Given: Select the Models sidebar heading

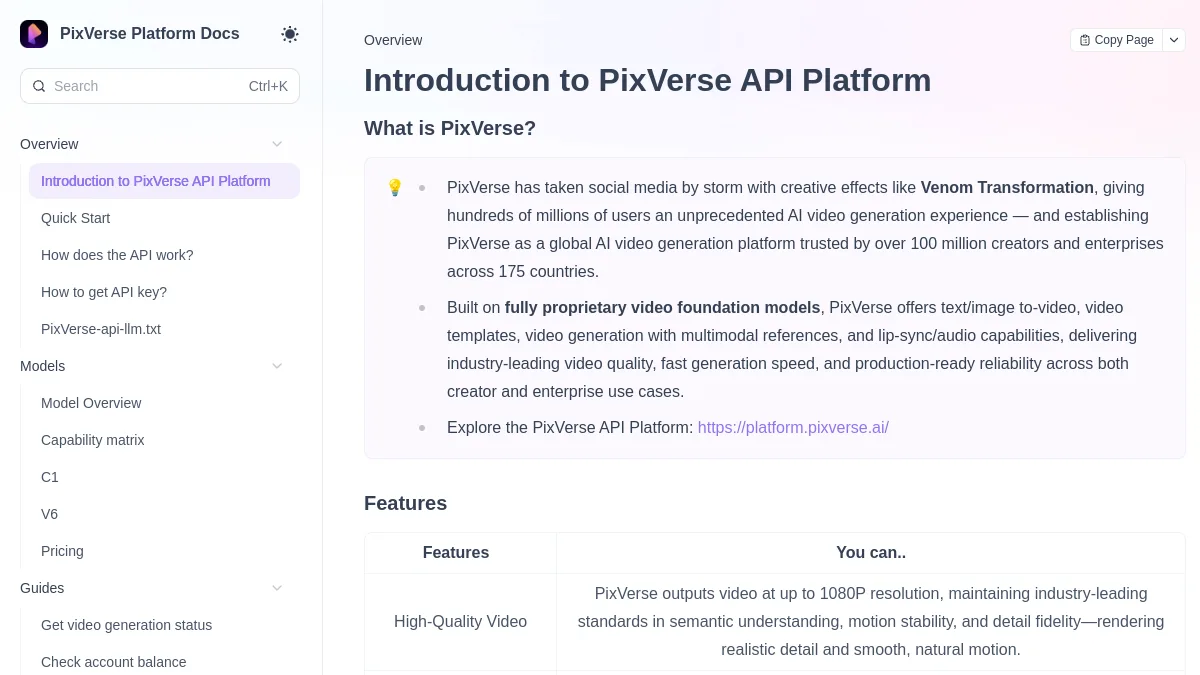Looking at the screenshot, I should click(x=43, y=366).
